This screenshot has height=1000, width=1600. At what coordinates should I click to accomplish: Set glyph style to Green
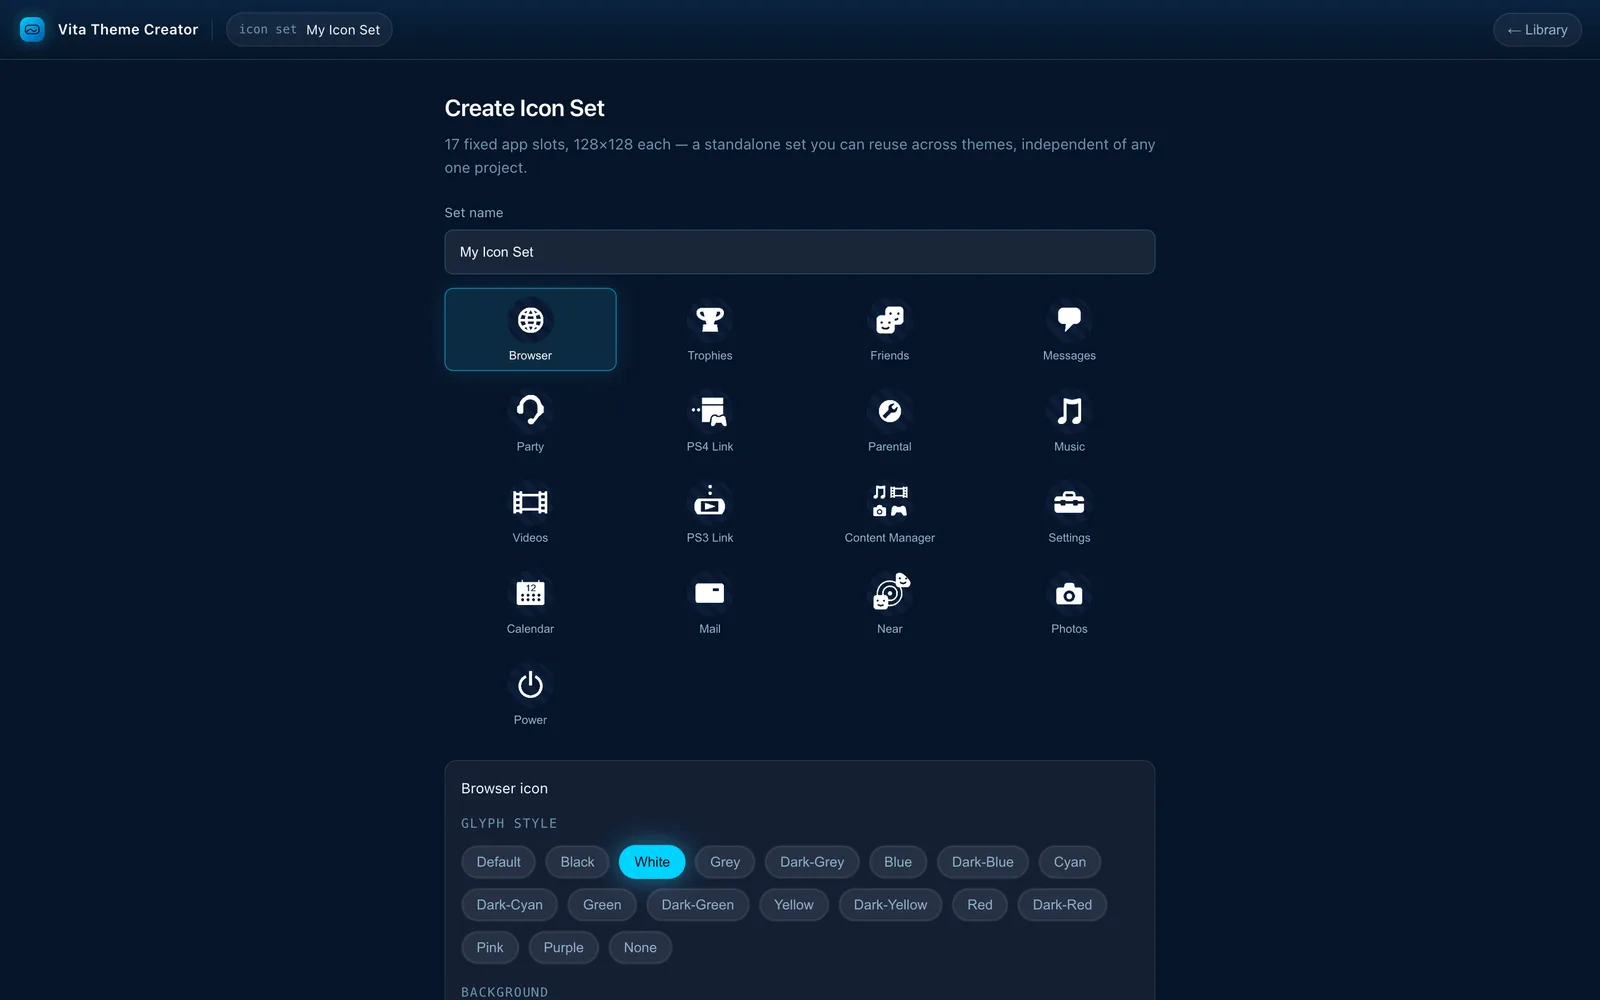602,905
